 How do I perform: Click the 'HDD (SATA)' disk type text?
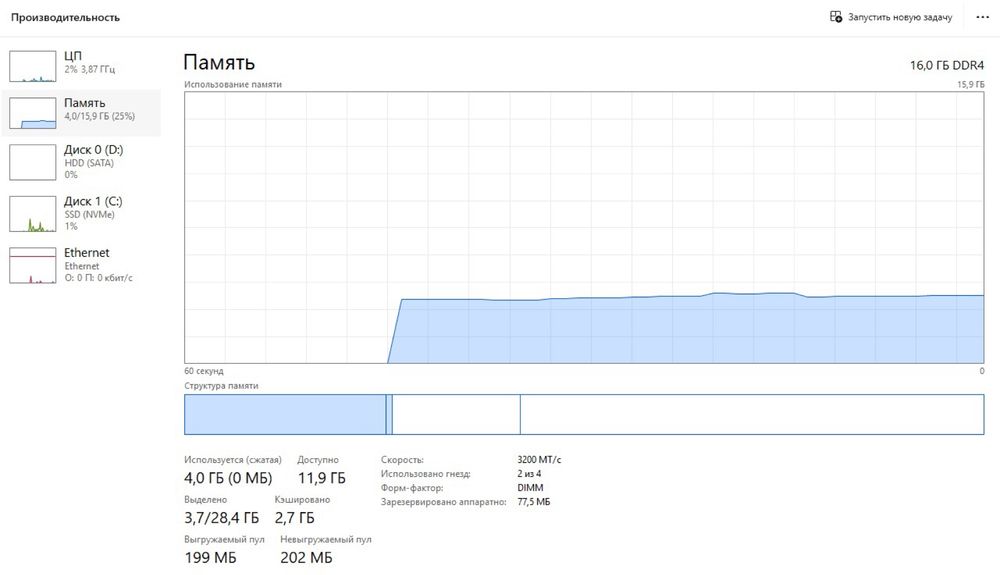tap(89, 163)
